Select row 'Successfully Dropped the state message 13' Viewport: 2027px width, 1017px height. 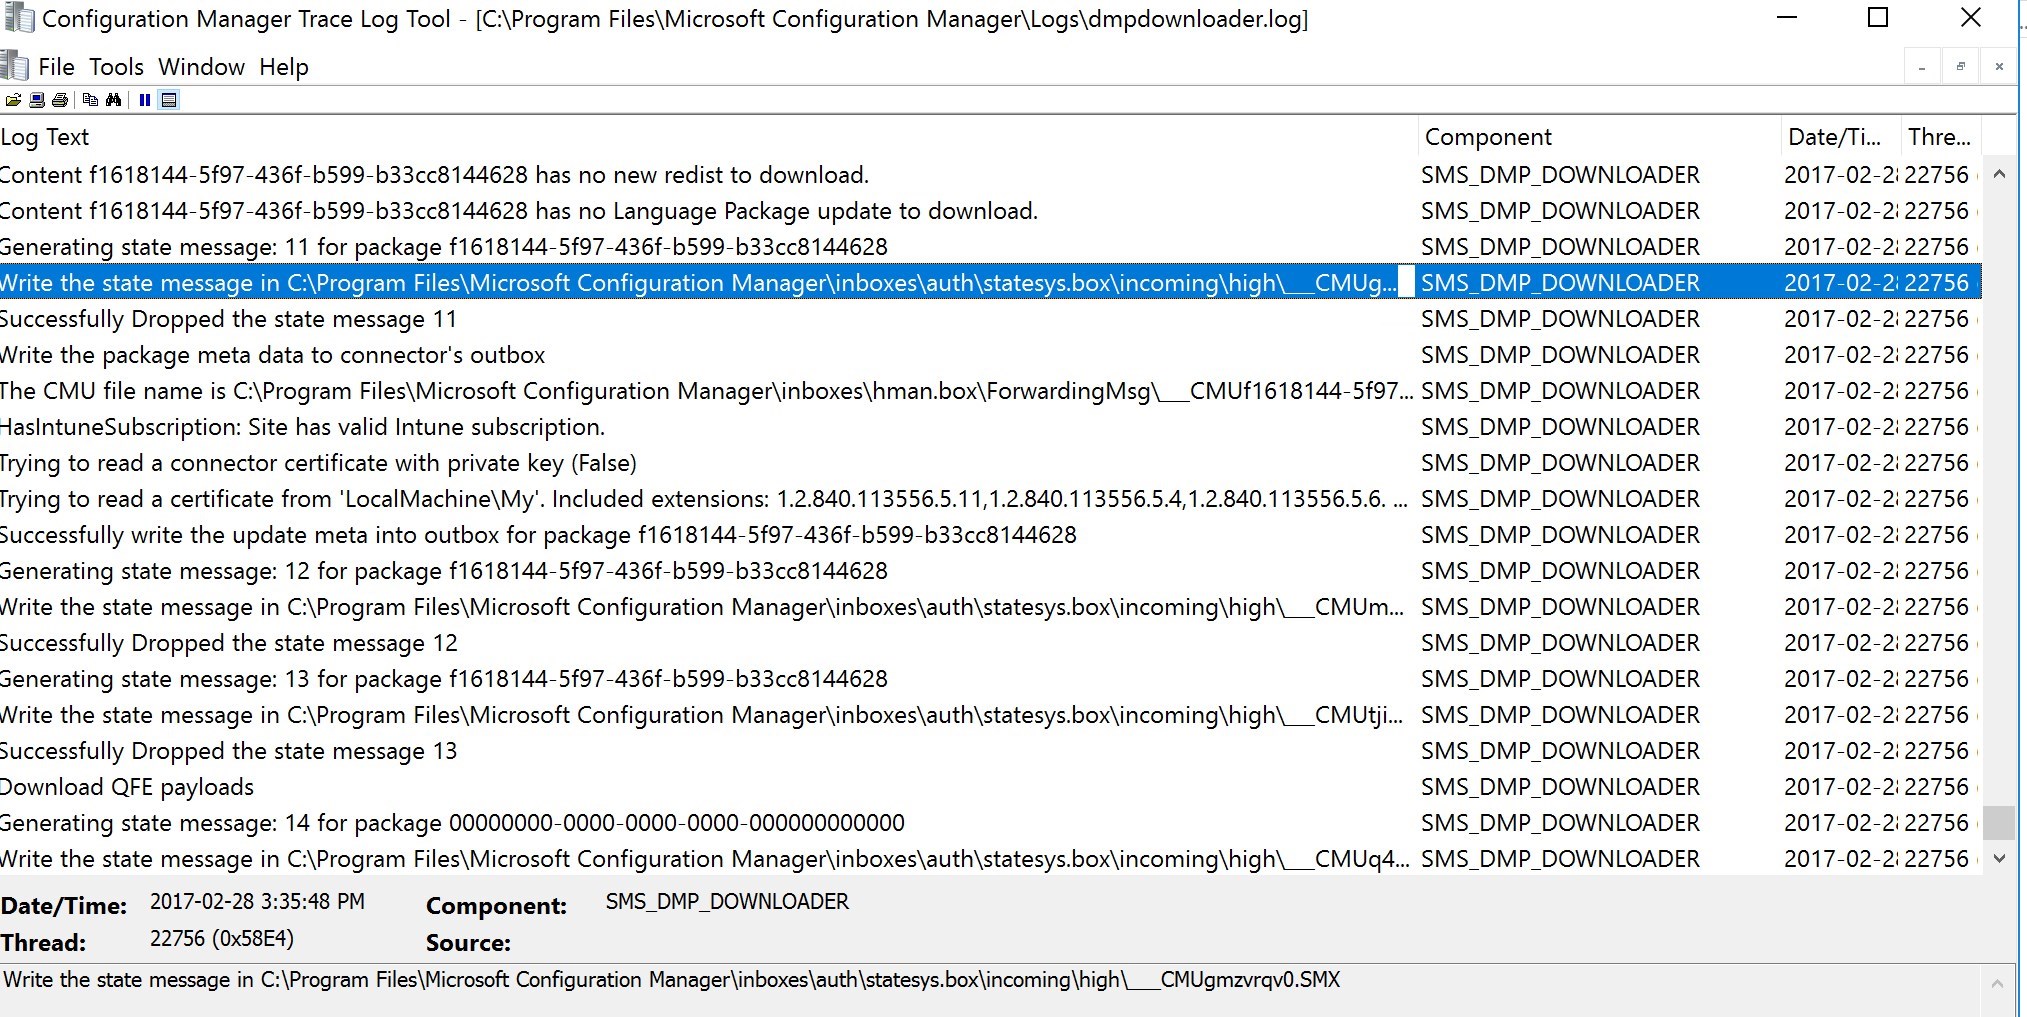990,751
